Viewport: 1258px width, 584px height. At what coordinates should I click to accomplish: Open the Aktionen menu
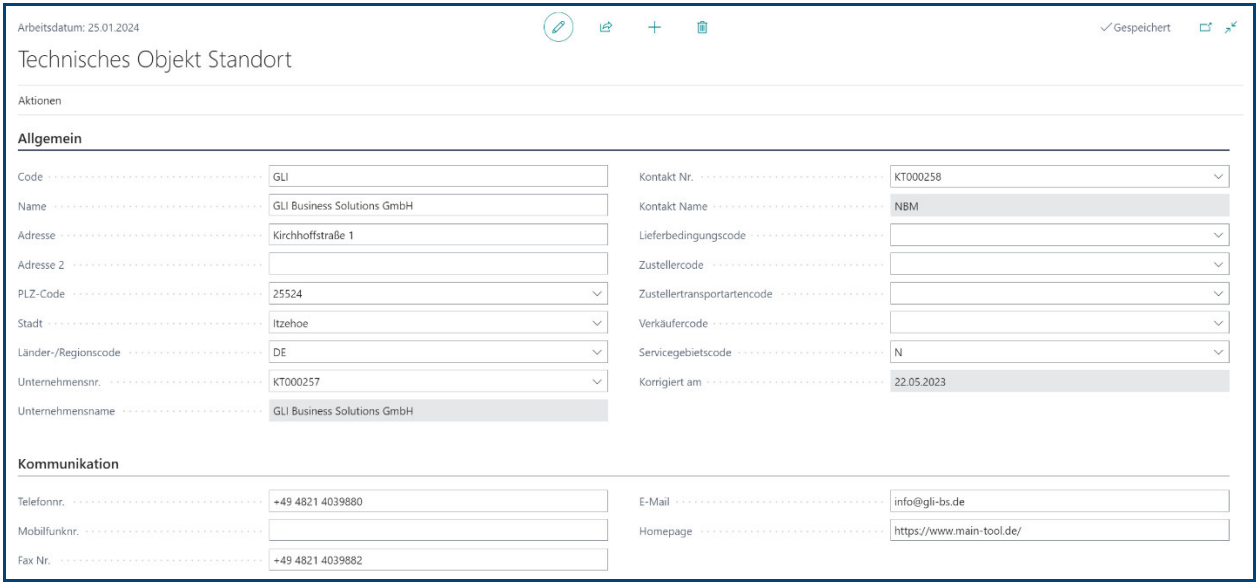[40, 101]
